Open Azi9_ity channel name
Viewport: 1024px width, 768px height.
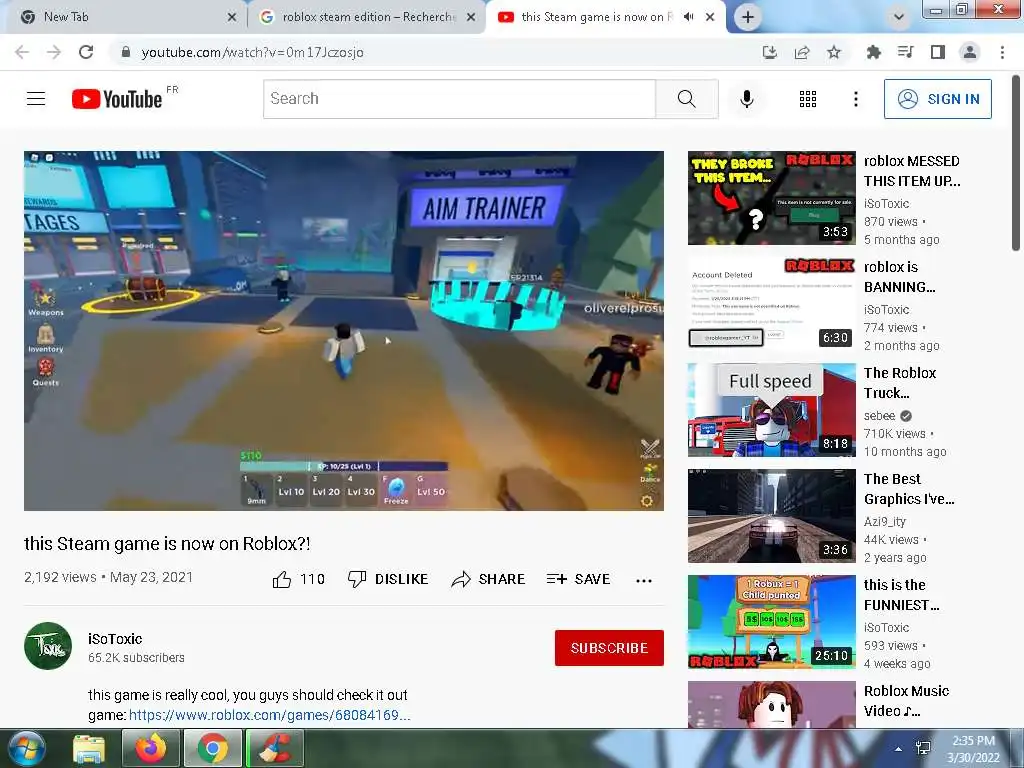click(885, 521)
